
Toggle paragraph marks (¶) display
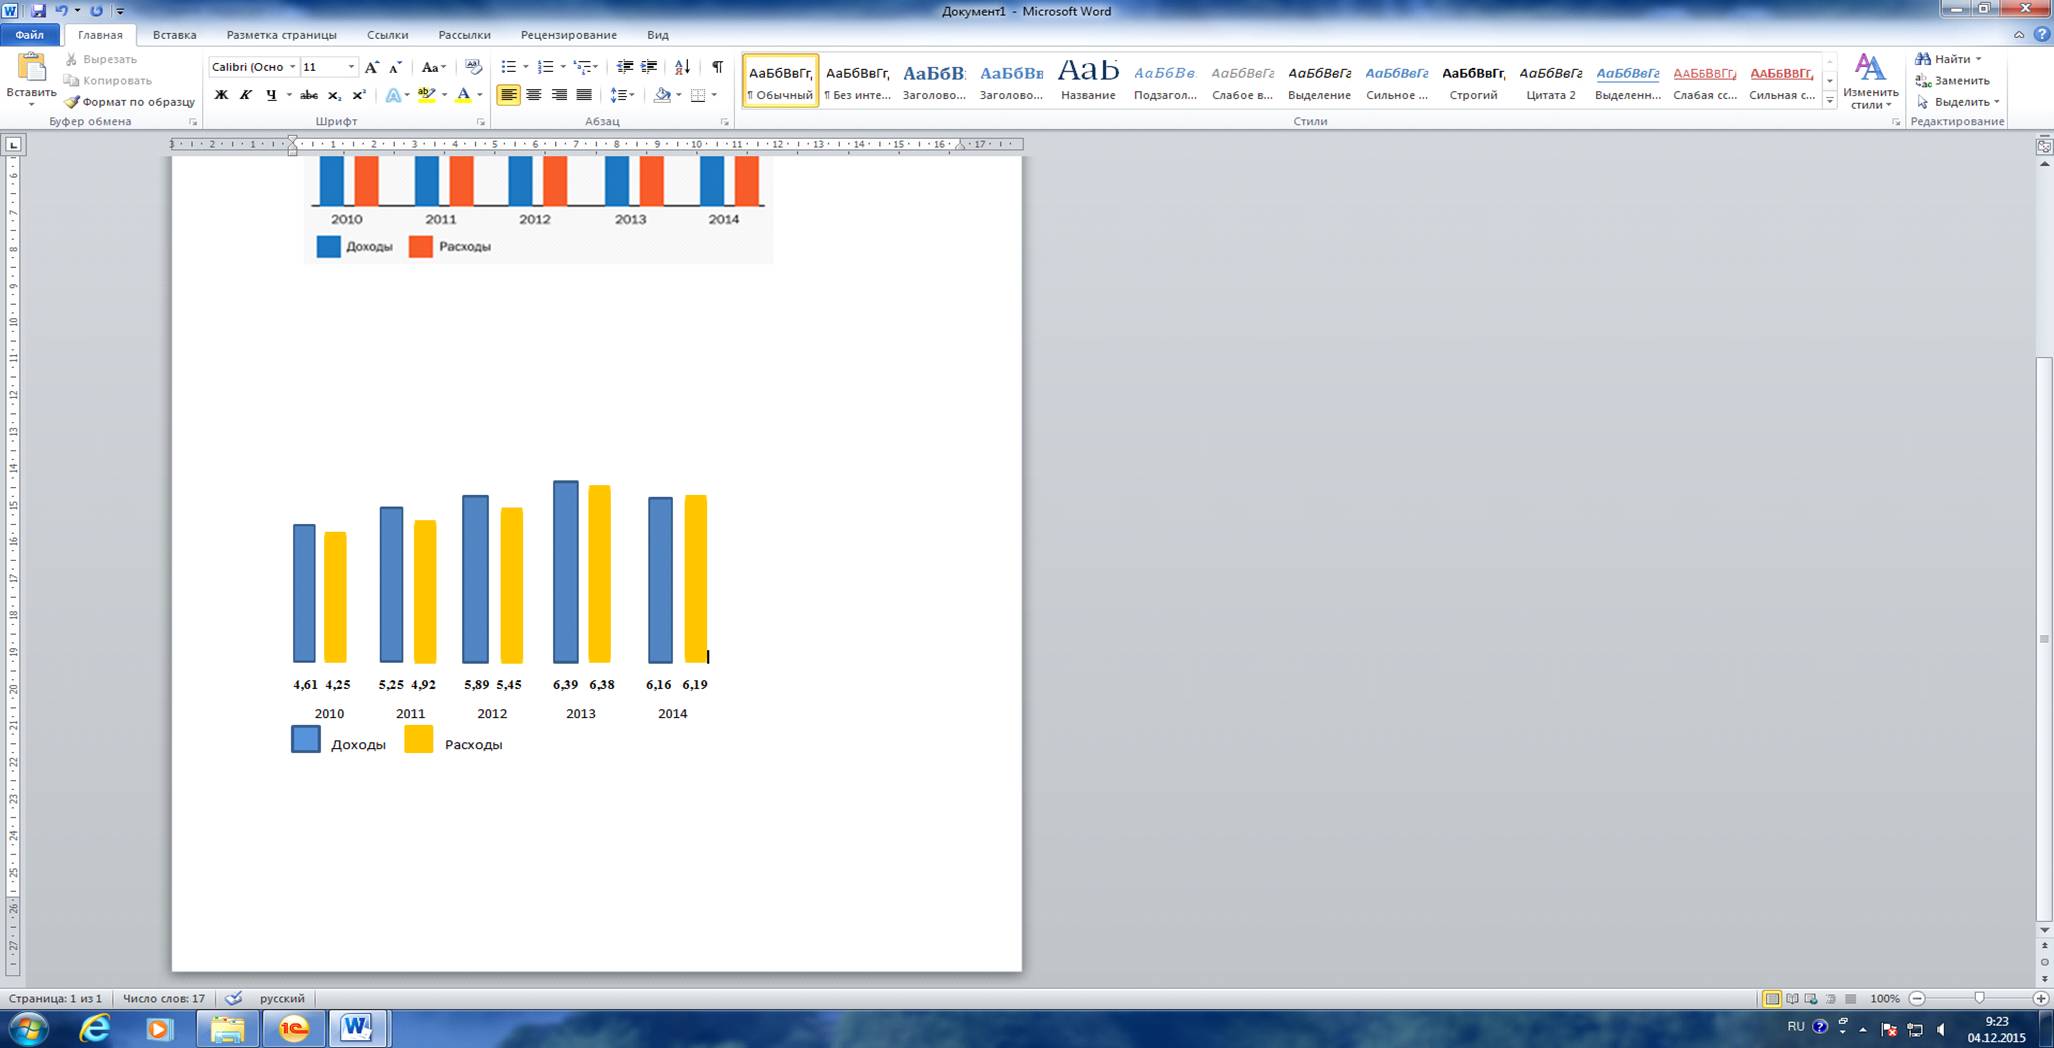tap(717, 67)
